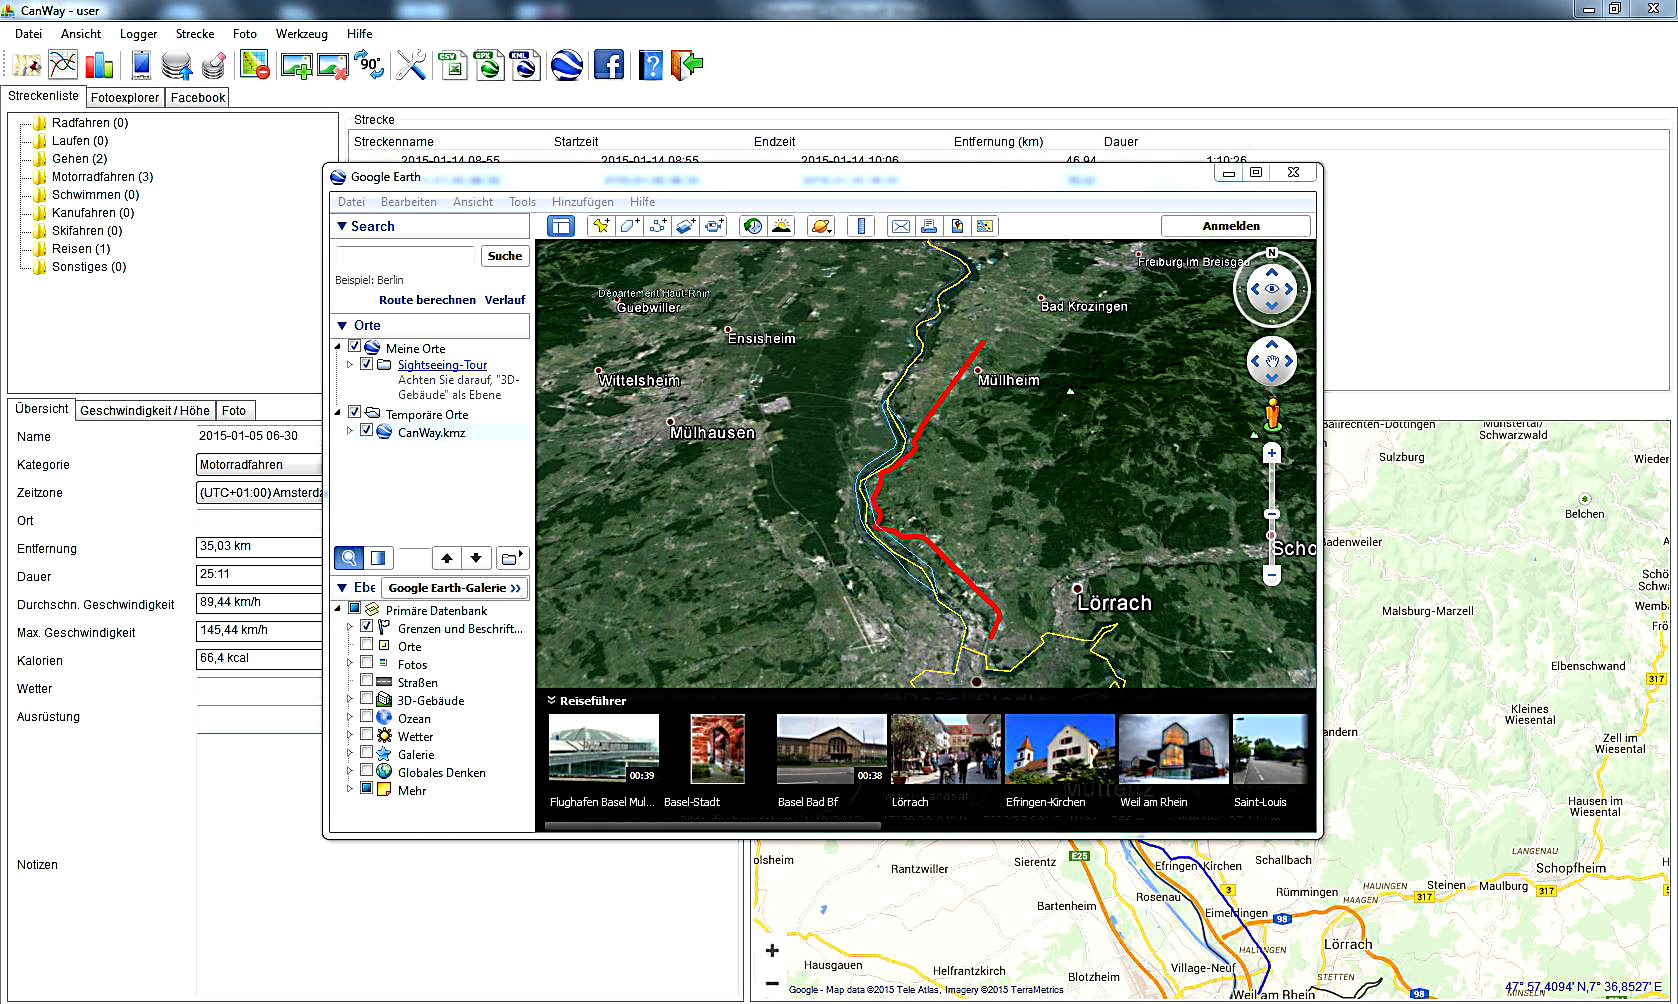Click the email envelope icon in Google Earth

point(901,226)
